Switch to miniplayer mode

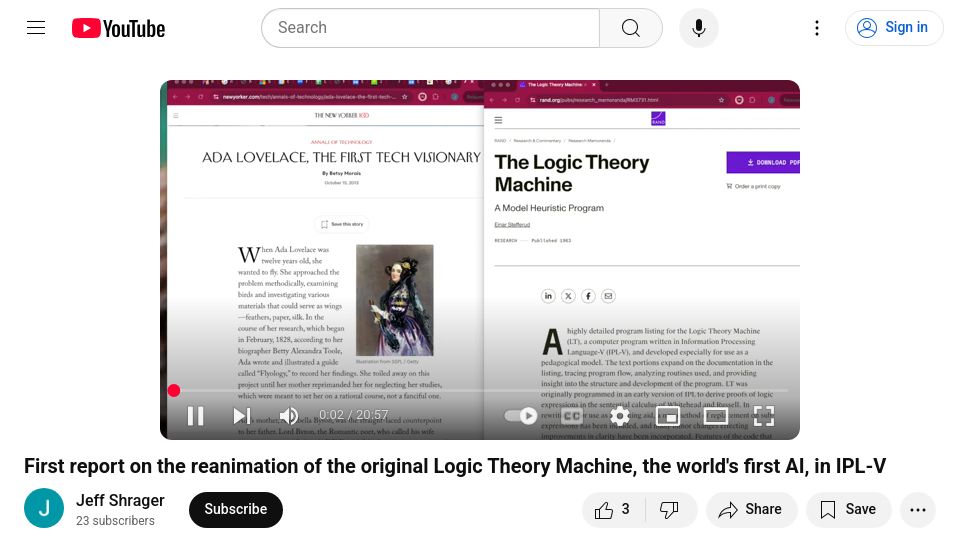(667, 416)
